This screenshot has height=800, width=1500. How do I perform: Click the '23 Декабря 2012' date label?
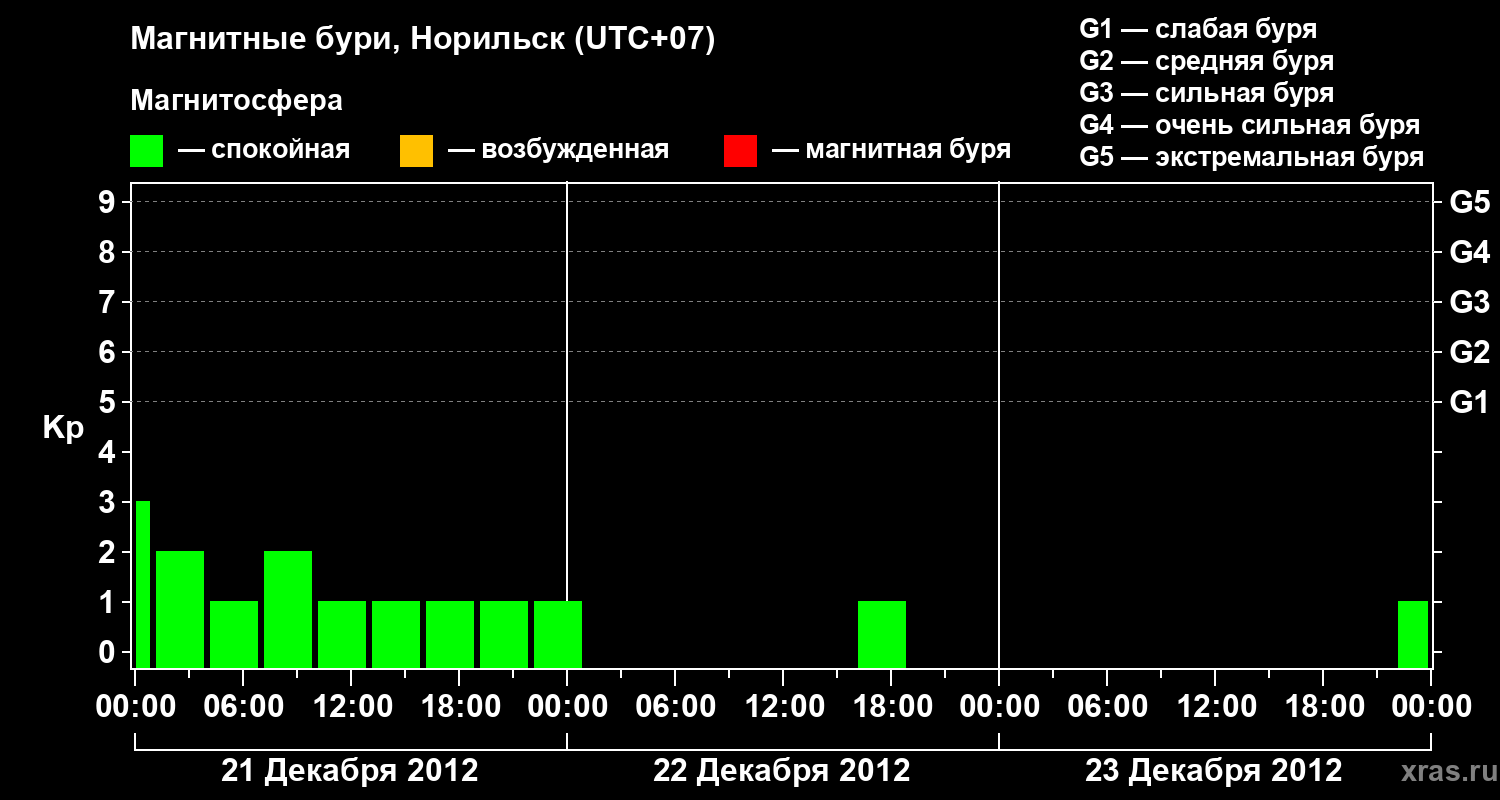pyautogui.click(x=1214, y=771)
